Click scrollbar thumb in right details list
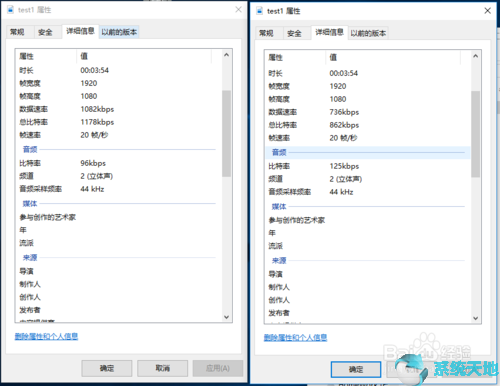Image resolution: width=500 pixels, height=386 pixels. pos(476,134)
